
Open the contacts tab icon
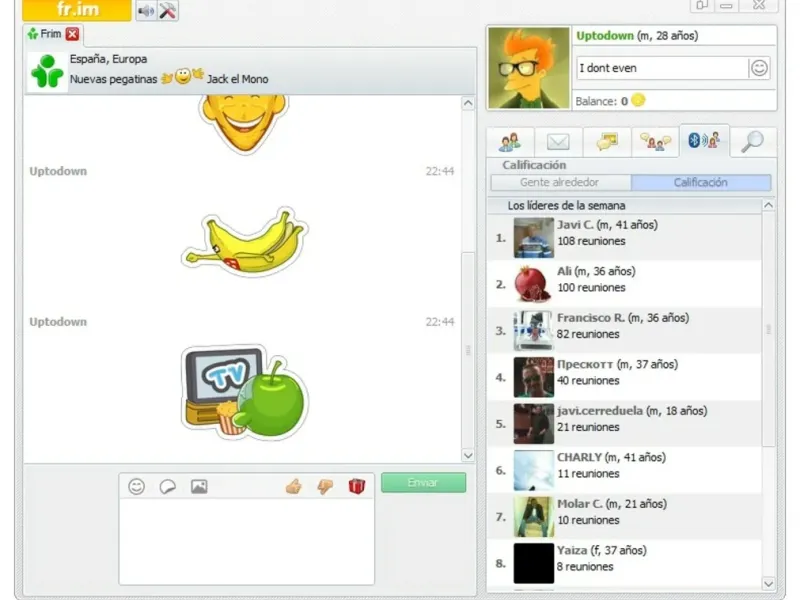[510, 141]
